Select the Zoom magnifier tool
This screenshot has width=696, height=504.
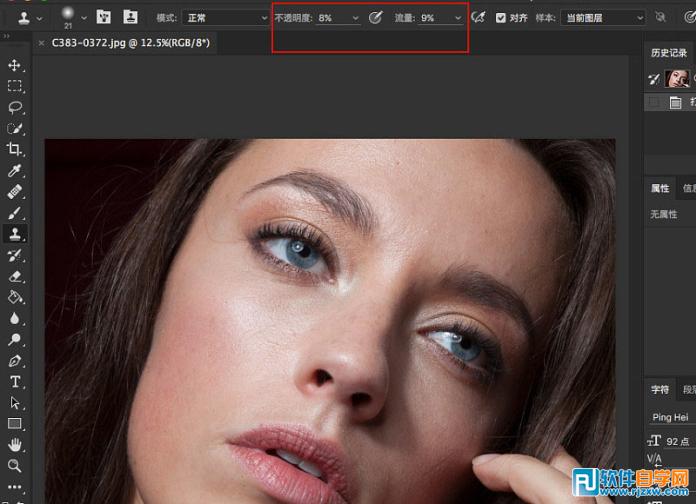(15, 466)
